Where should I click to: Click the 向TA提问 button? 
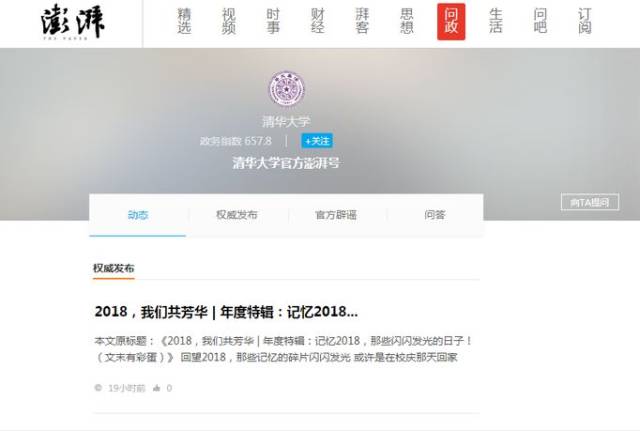point(590,202)
